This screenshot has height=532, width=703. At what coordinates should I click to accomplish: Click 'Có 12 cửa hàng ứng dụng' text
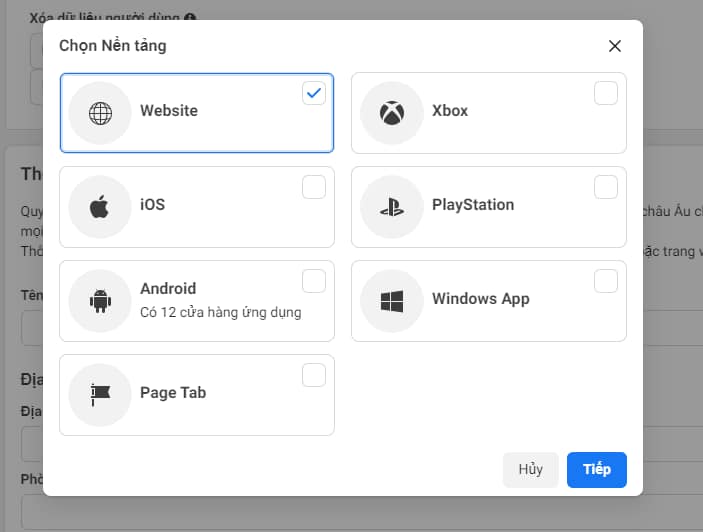click(x=221, y=312)
